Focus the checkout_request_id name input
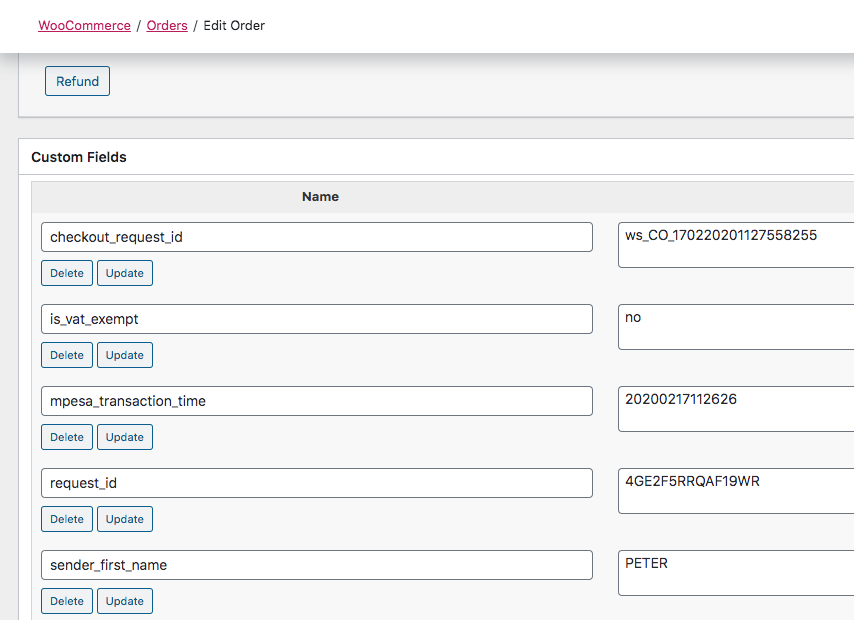854x620 pixels. pyautogui.click(x=316, y=237)
